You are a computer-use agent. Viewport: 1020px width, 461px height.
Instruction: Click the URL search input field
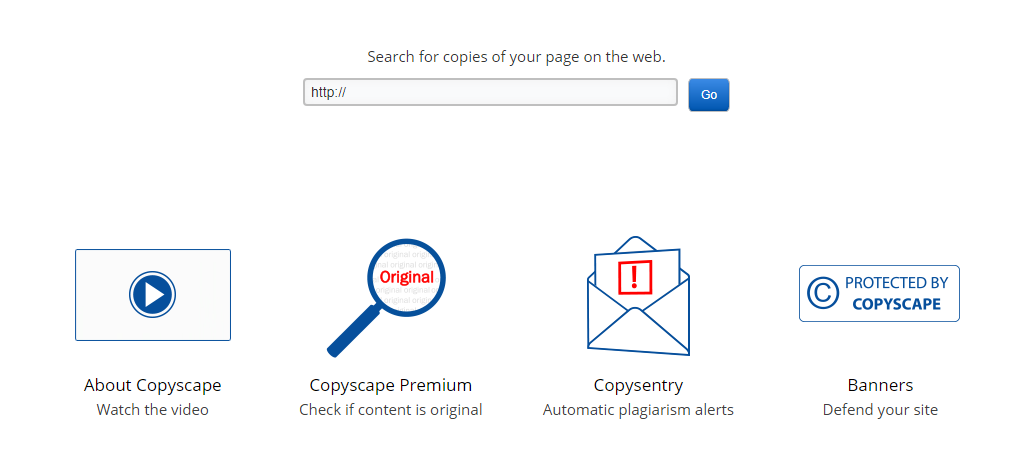[490, 93]
